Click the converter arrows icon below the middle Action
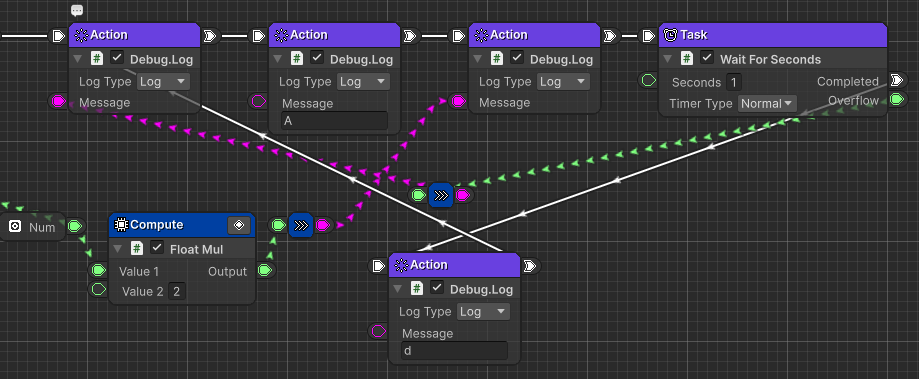The image size is (919, 379). (x=441, y=195)
